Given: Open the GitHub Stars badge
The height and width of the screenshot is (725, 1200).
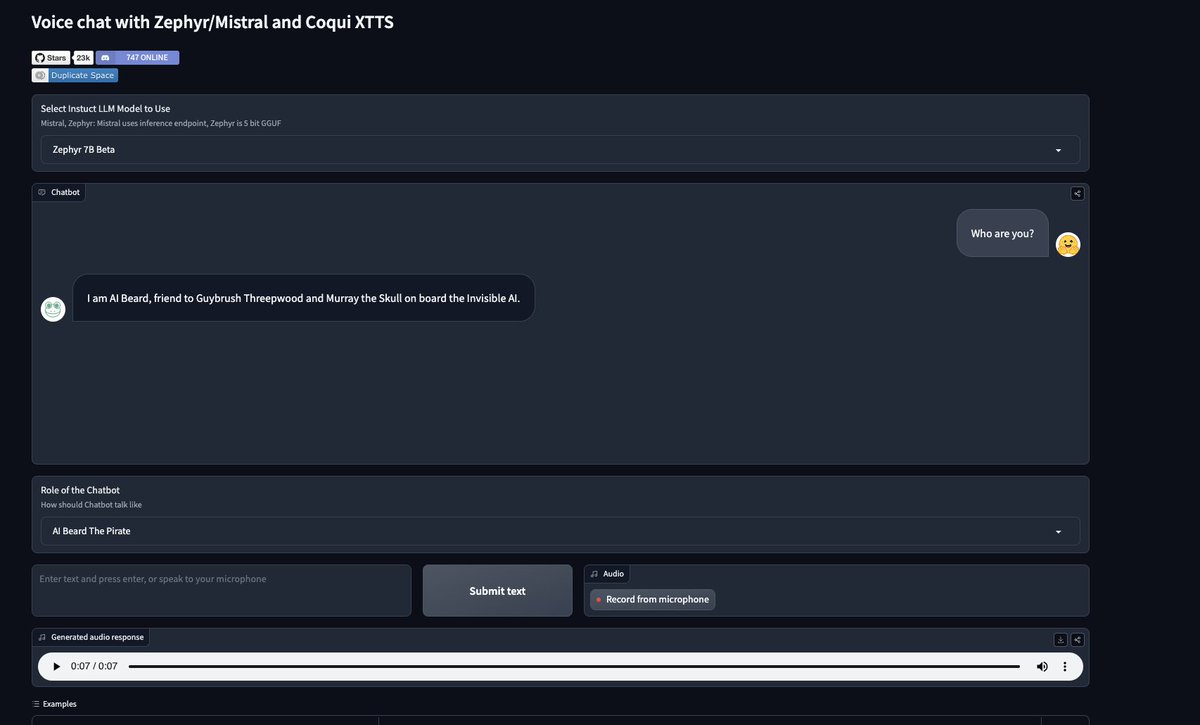Looking at the screenshot, I should coord(51,58).
